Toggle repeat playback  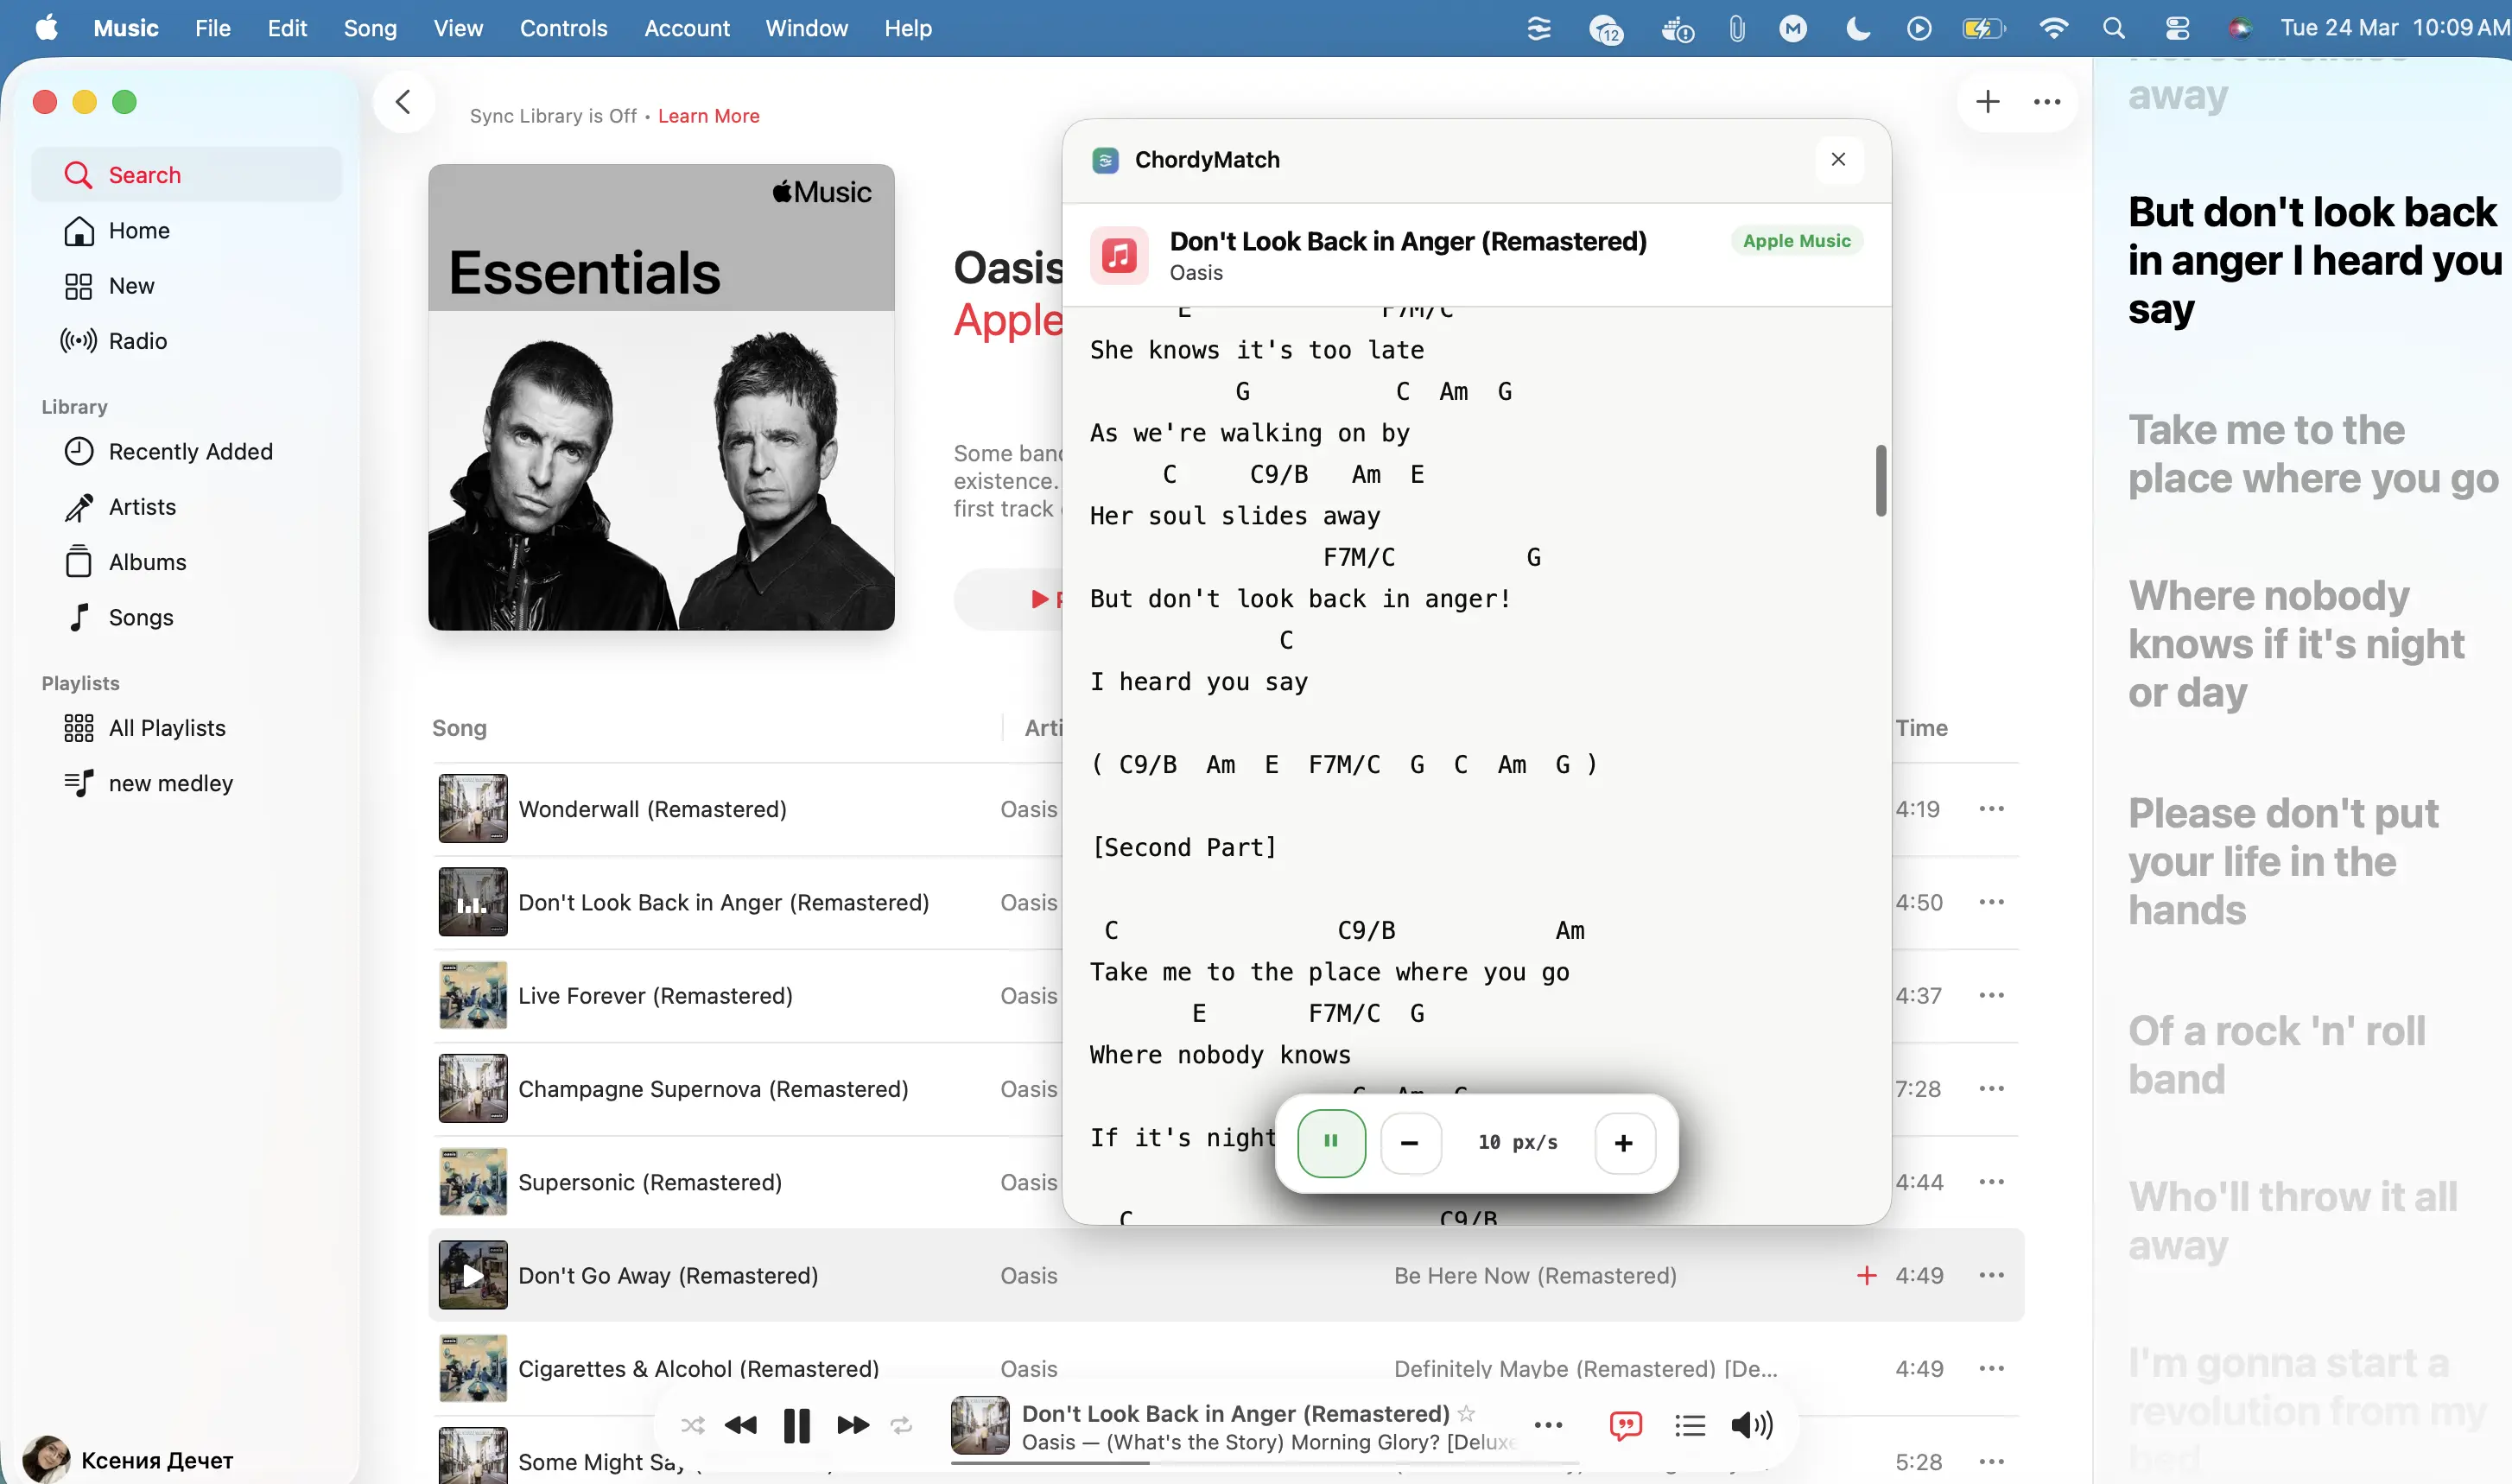(x=902, y=1425)
